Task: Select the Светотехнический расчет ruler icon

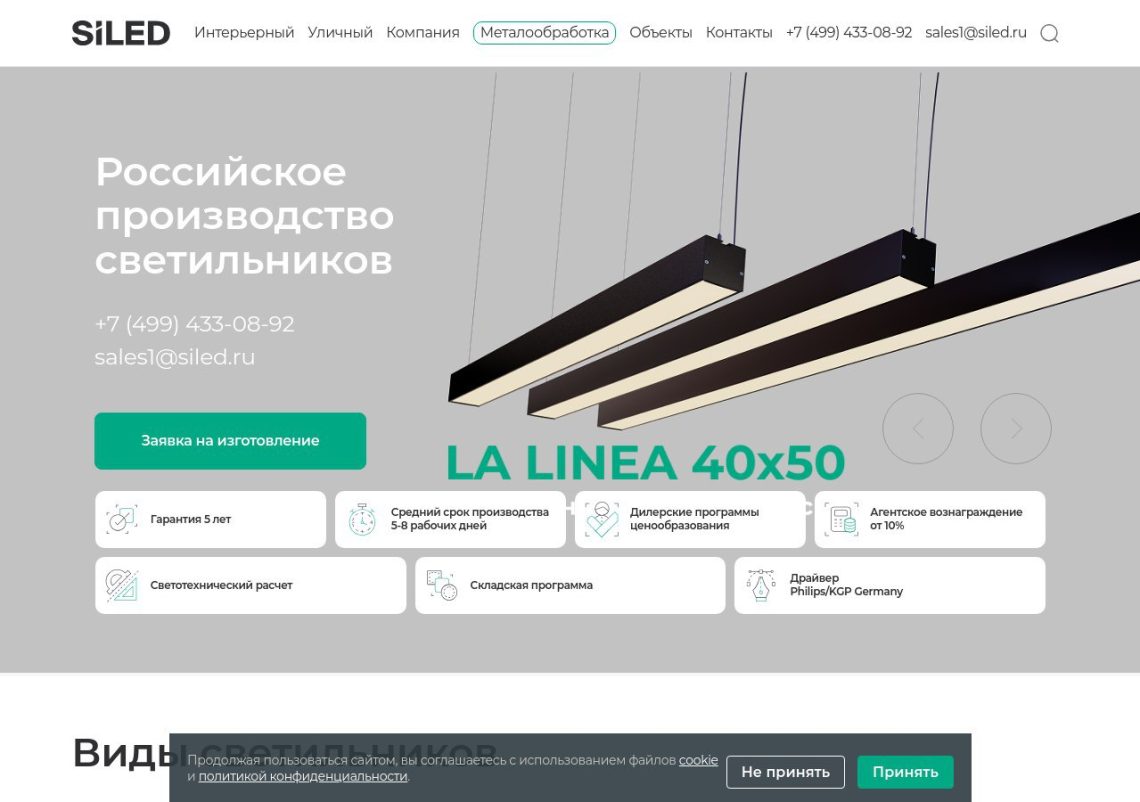Action: click(x=122, y=585)
